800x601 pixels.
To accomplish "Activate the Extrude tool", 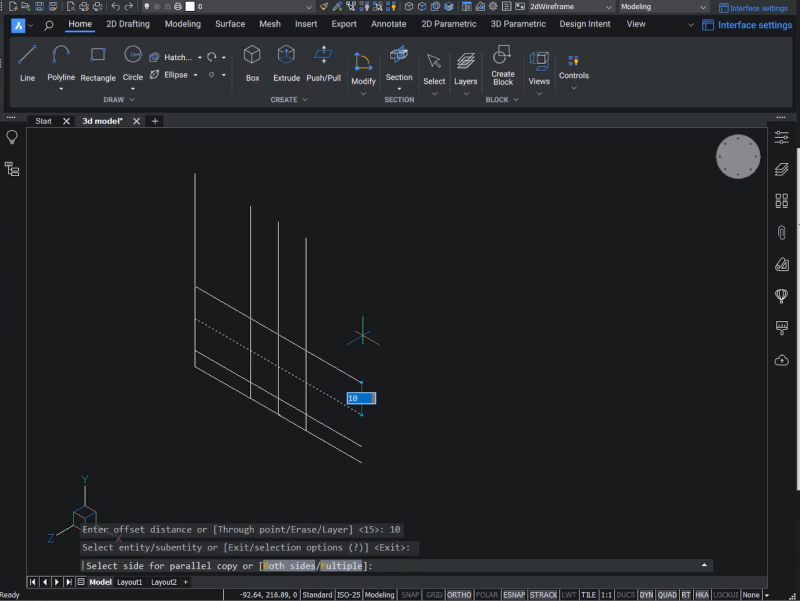I will (x=286, y=62).
